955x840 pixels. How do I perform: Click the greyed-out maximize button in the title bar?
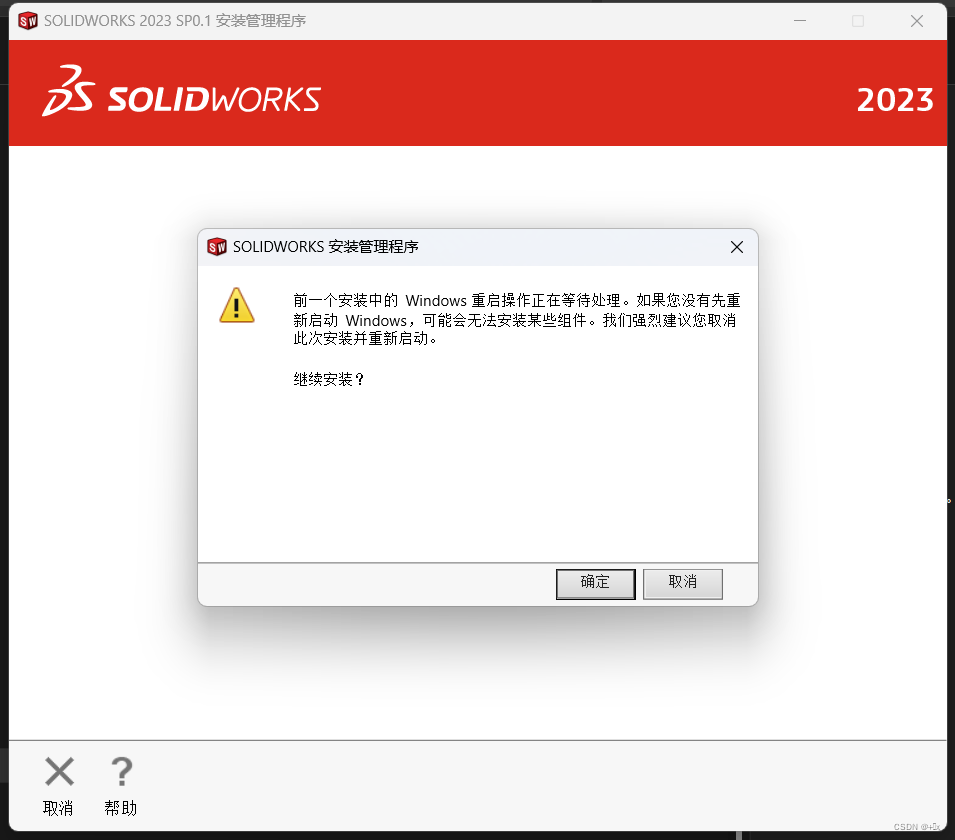(x=858, y=21)
